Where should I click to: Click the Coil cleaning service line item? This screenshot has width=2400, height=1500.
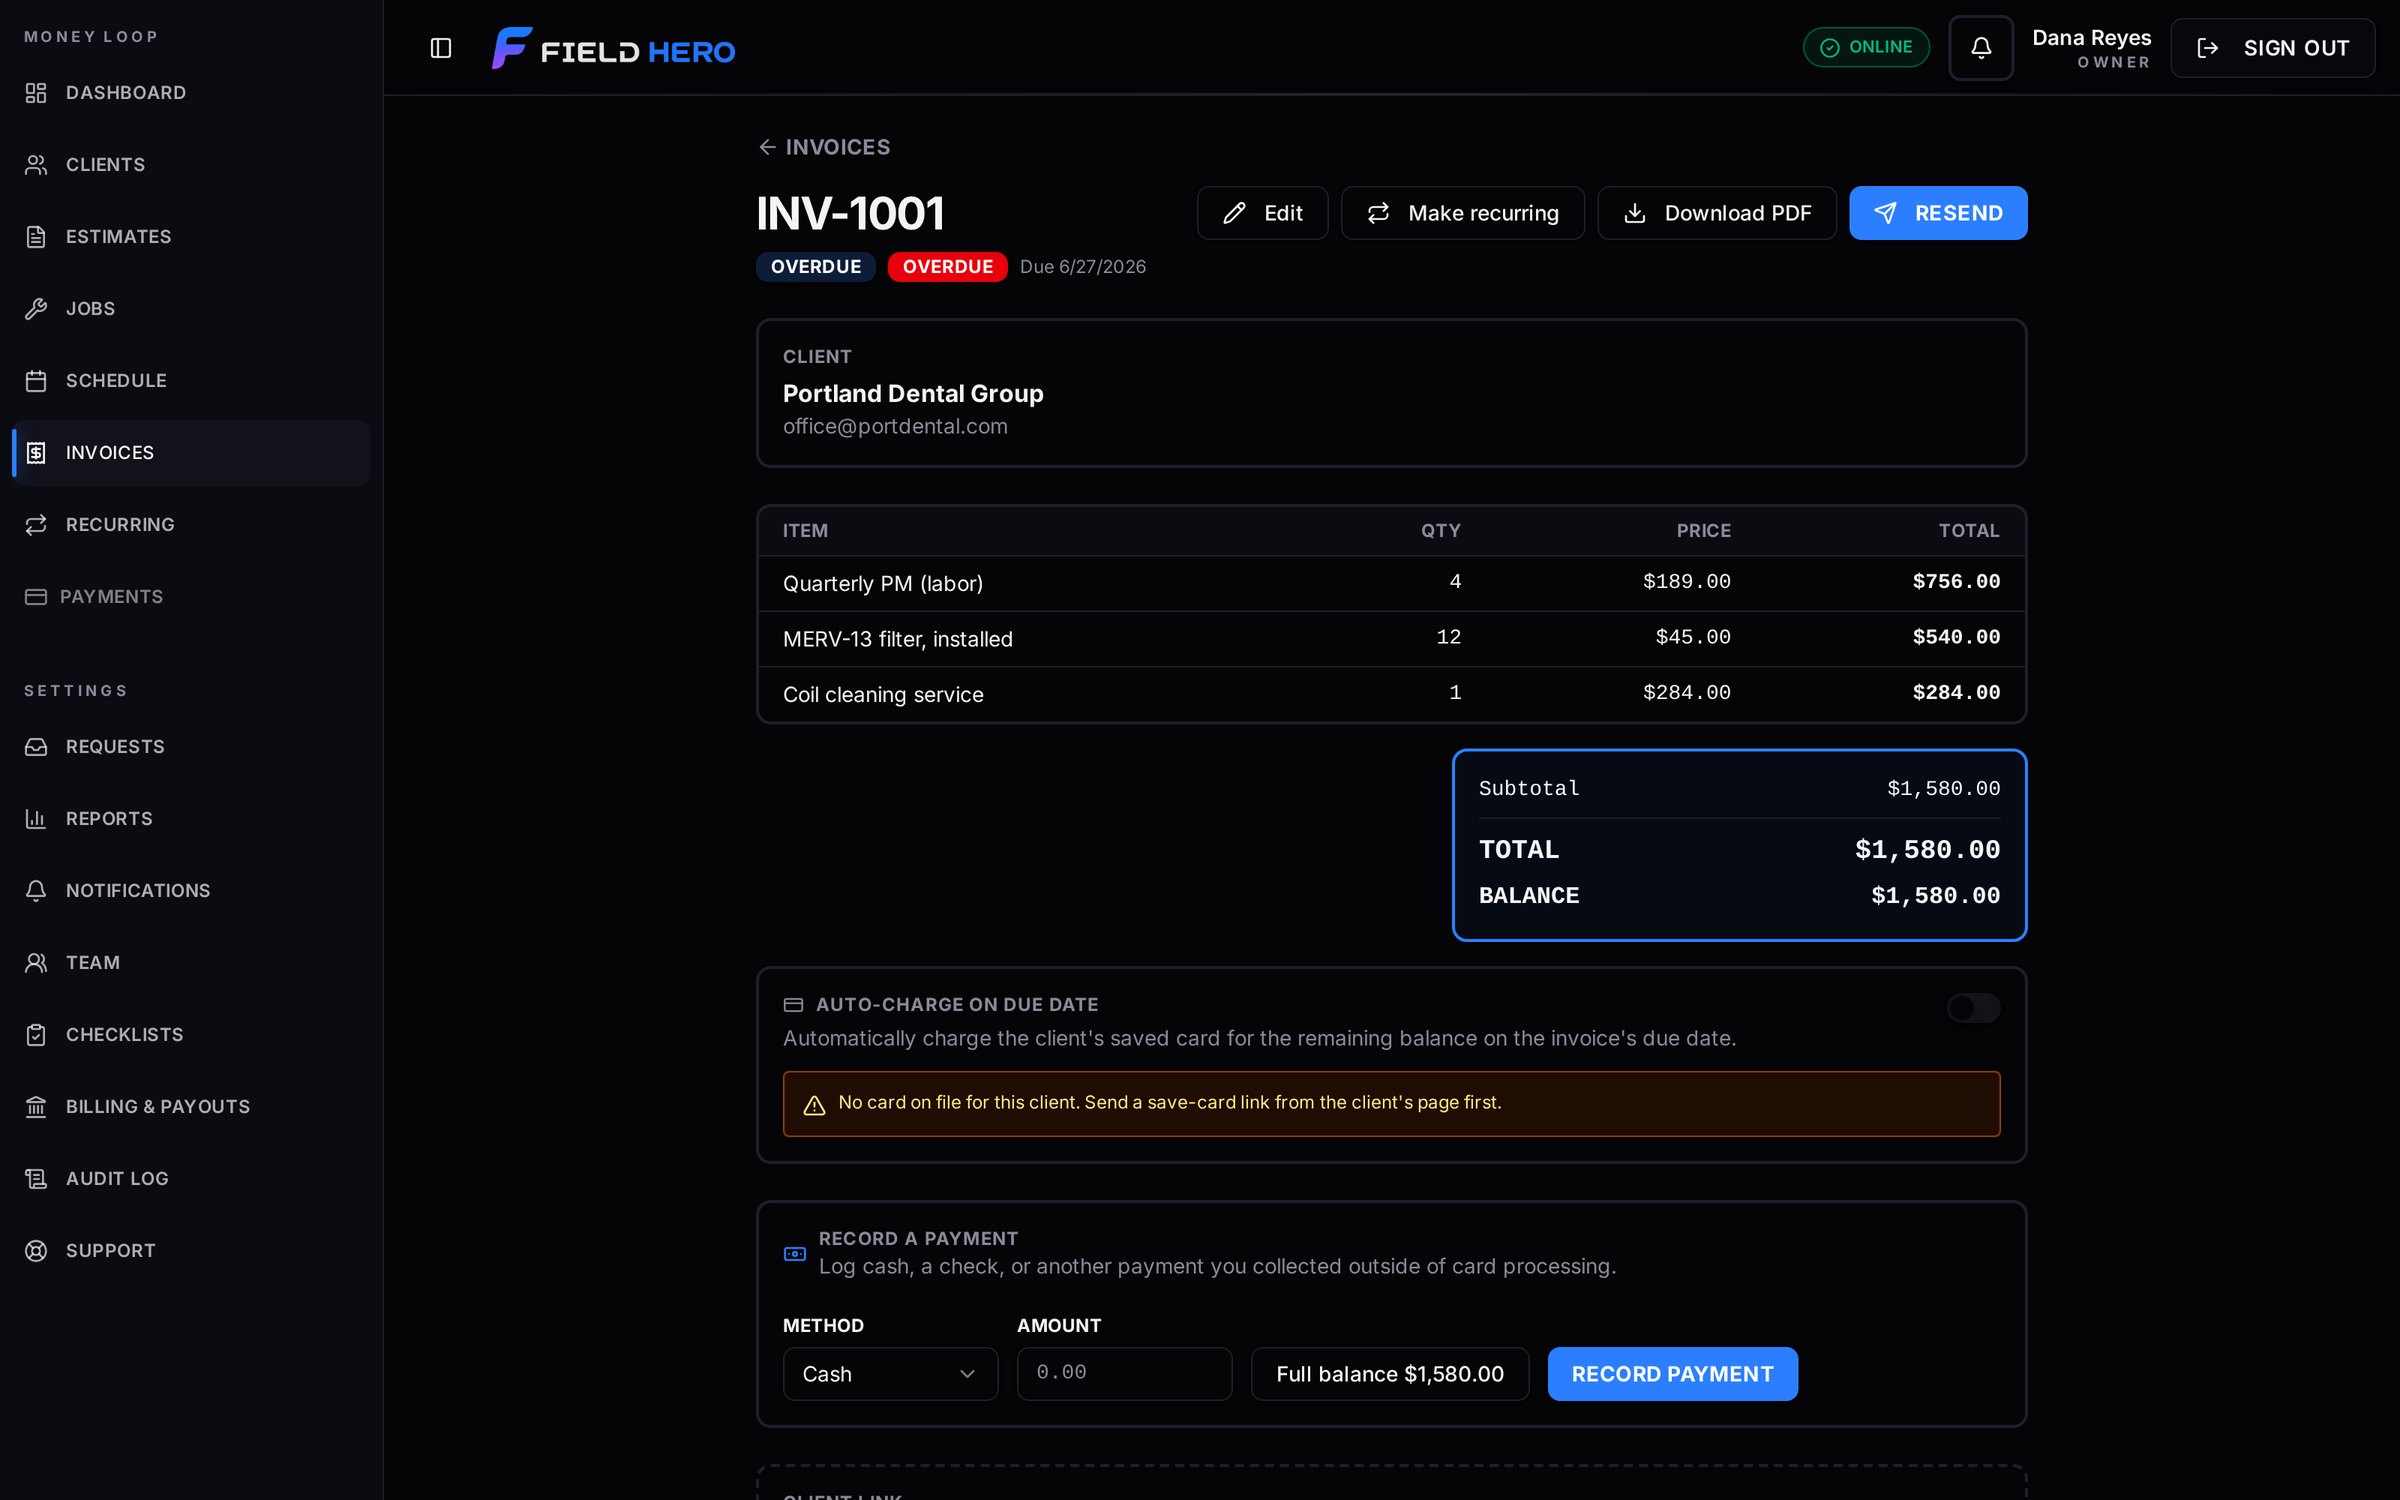coord(883,695)
